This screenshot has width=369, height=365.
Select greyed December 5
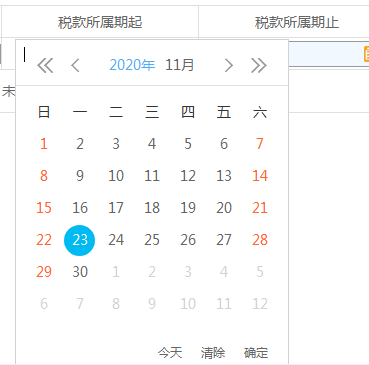[x=260, y=272]
